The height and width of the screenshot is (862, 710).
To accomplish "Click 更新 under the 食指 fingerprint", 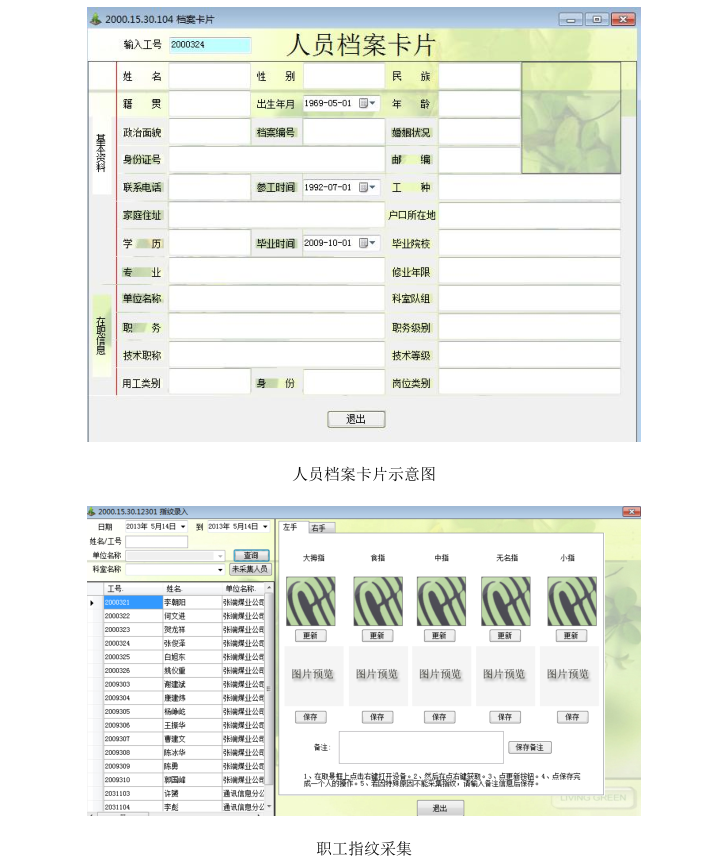I will (x=375, y=636).
